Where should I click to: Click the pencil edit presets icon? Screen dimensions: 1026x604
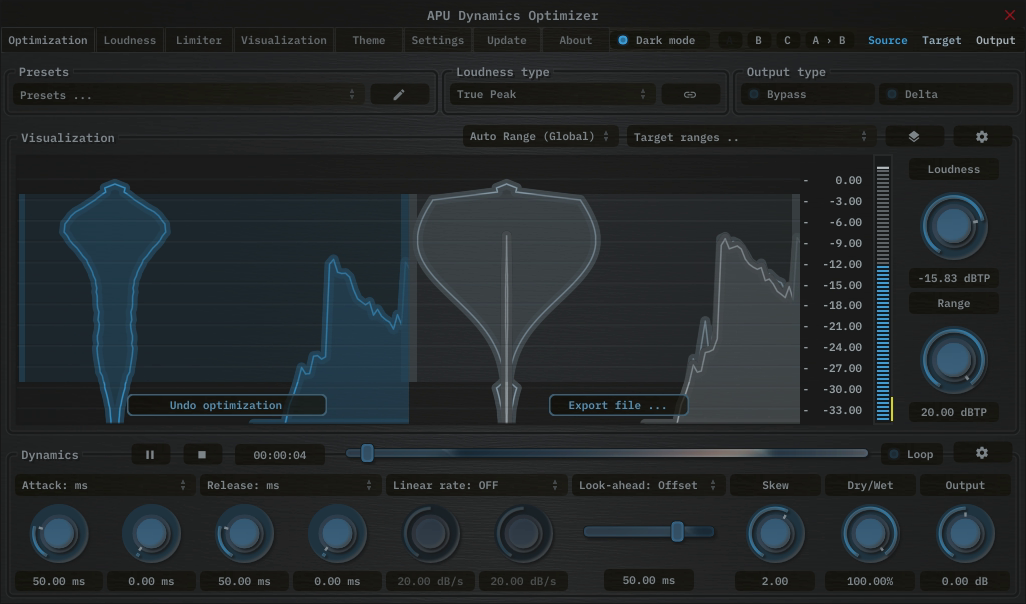[399, 95]
